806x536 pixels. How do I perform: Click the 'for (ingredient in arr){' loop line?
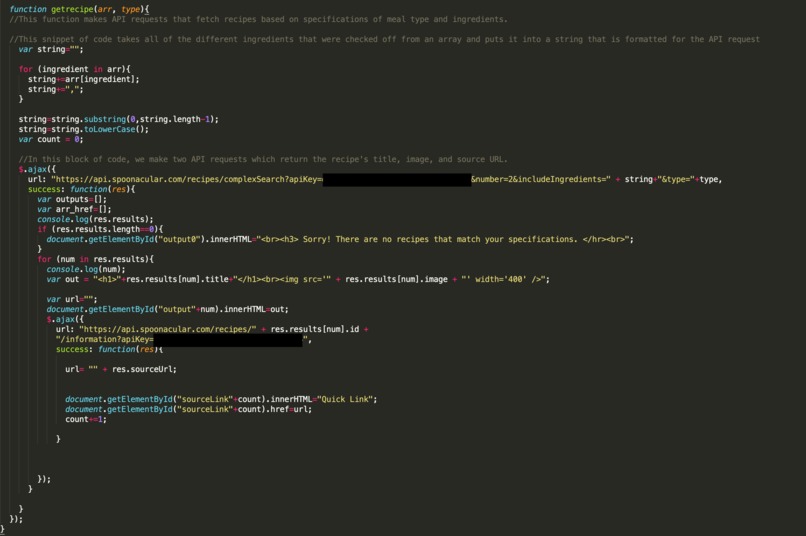75,69
